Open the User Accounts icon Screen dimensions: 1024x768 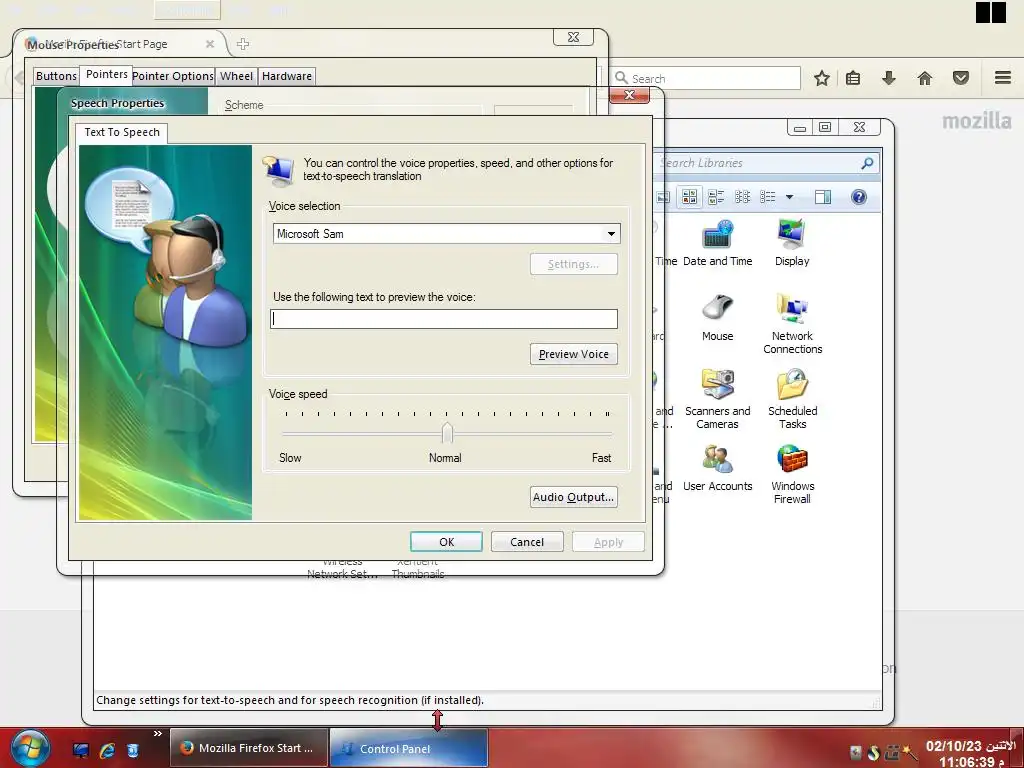click(x=717, y=468)
